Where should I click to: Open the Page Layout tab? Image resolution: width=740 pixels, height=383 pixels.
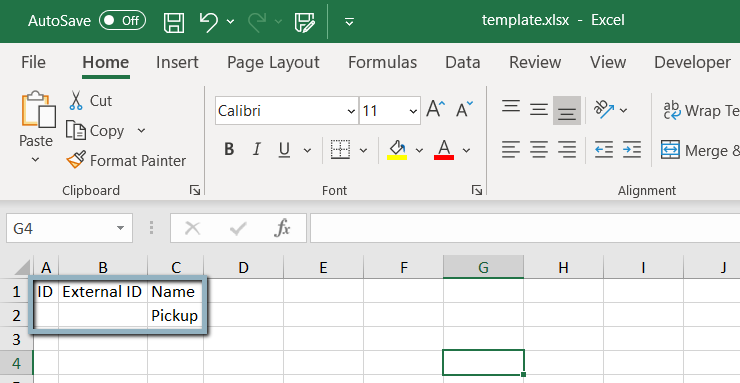coord(273,62)
